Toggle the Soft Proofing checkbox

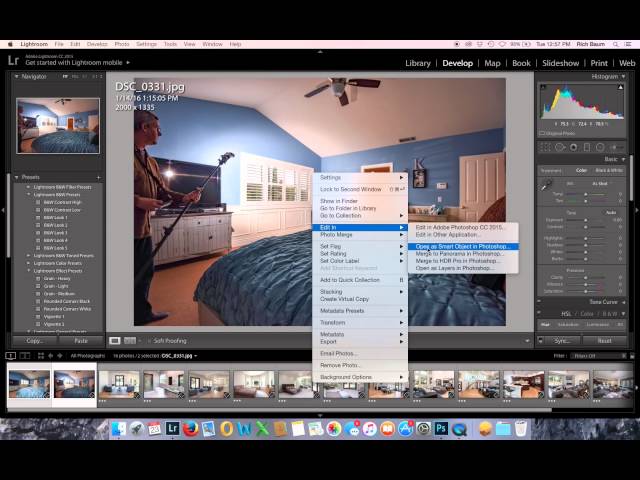click(x=149, y=340)
